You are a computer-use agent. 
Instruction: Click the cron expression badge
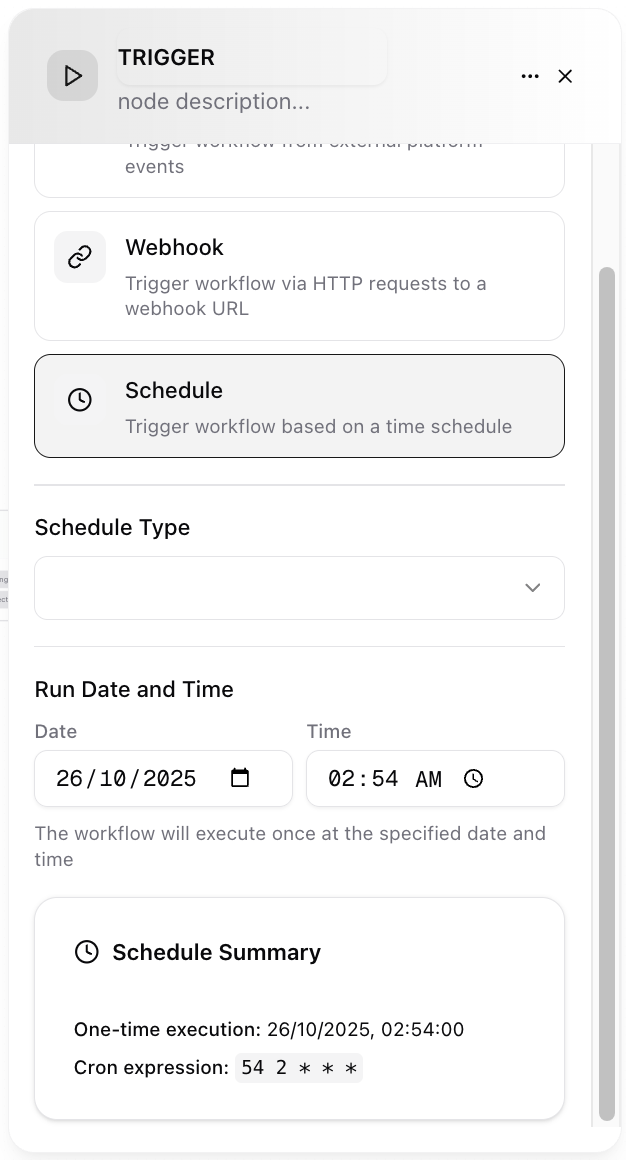click(299, 1067)
